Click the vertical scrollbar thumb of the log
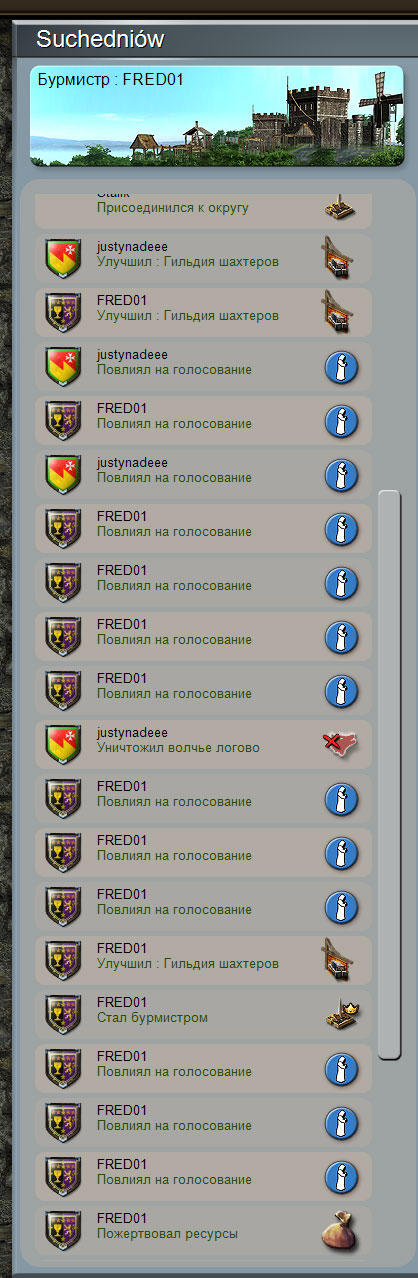418x1278 pixels. pyautogui.click(x=389, y=775)
